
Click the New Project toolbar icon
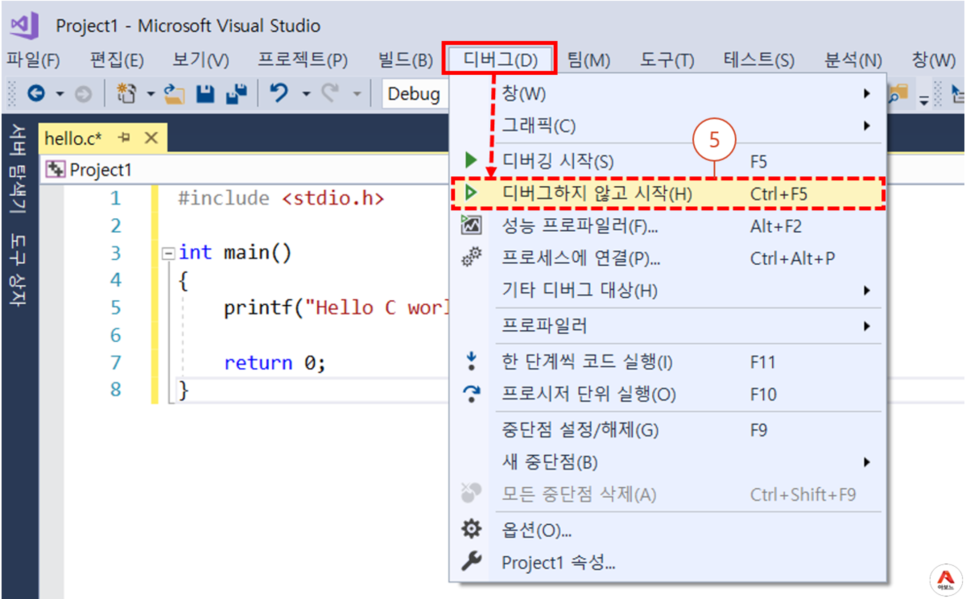point(127,94)
